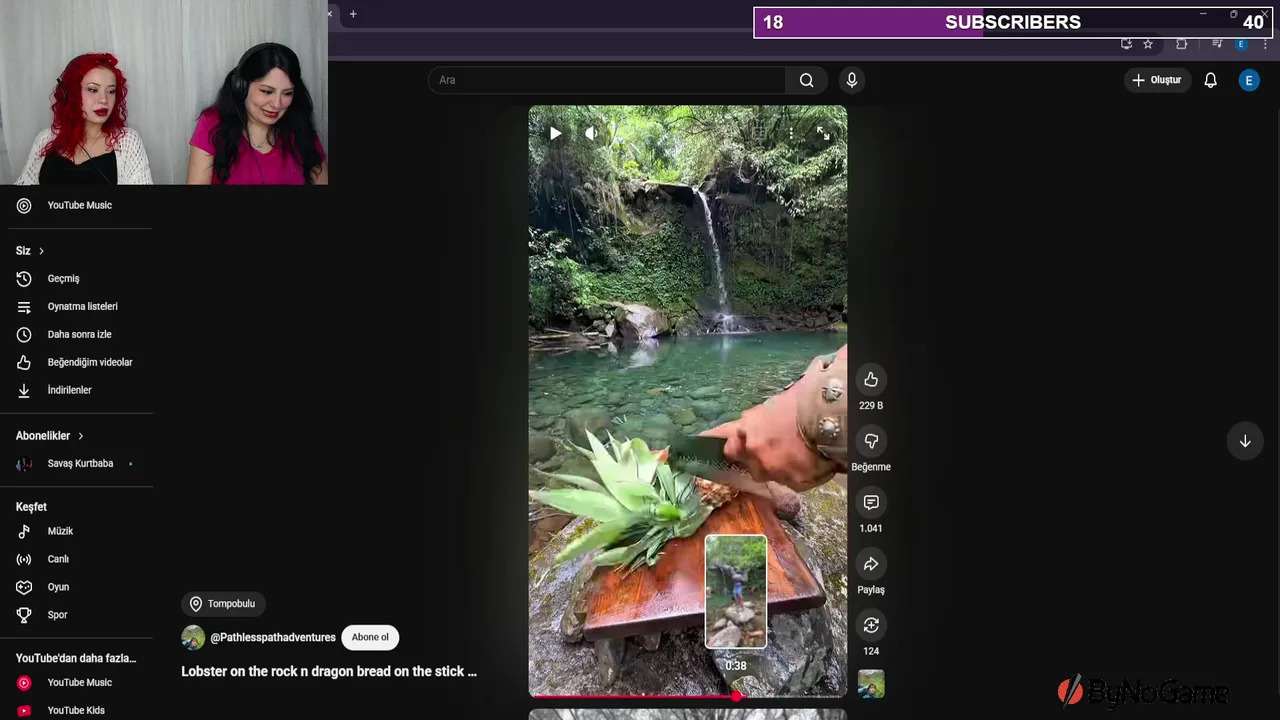Open the comments panel with 1.041 comments

[x=871, y=502]
